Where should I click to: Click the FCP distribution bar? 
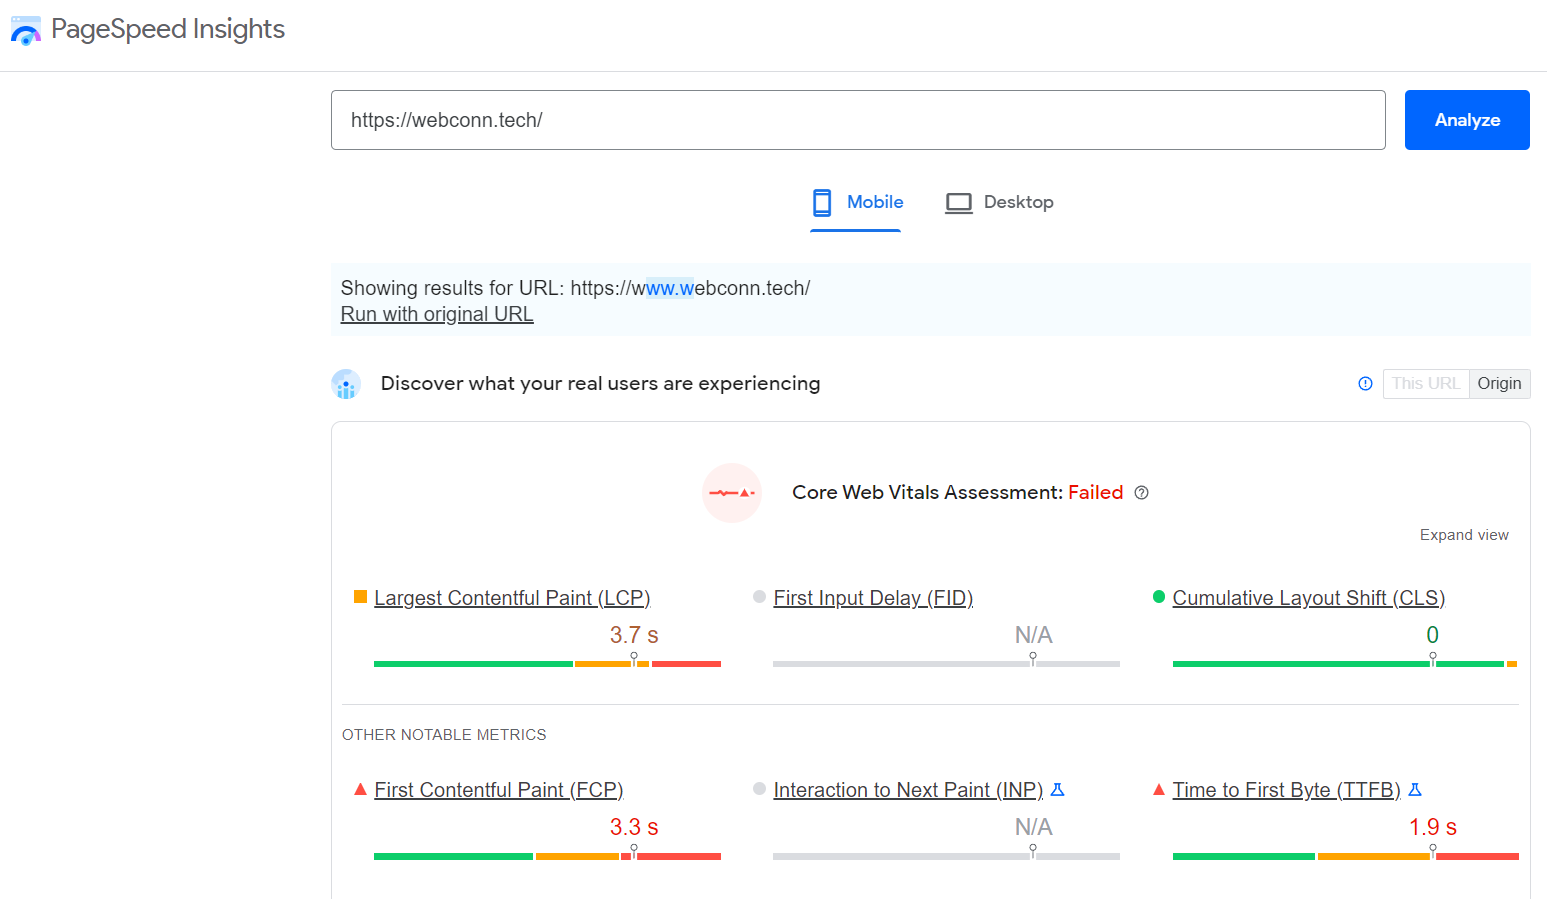coord(547,856)
